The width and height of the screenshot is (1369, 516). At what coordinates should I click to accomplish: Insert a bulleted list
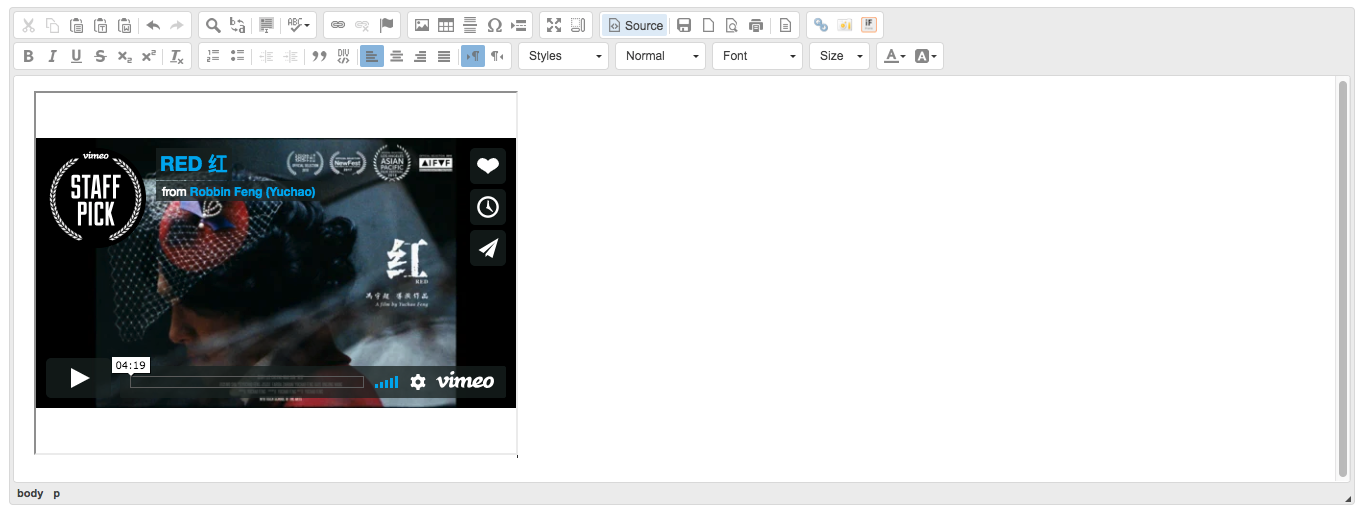point(237,56)
